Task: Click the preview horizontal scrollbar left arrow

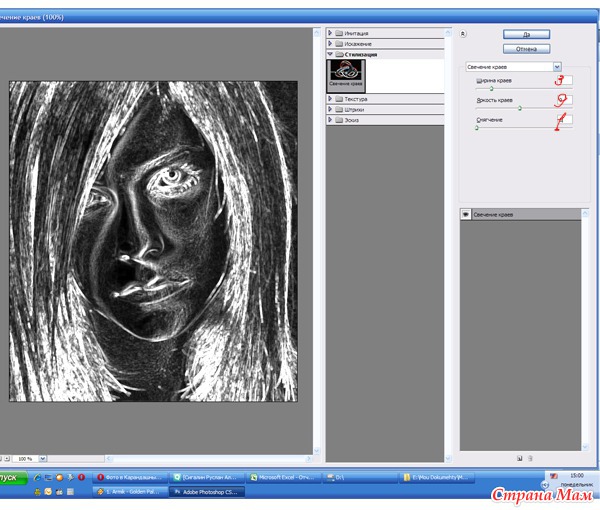Action: [x=108, y=458]
